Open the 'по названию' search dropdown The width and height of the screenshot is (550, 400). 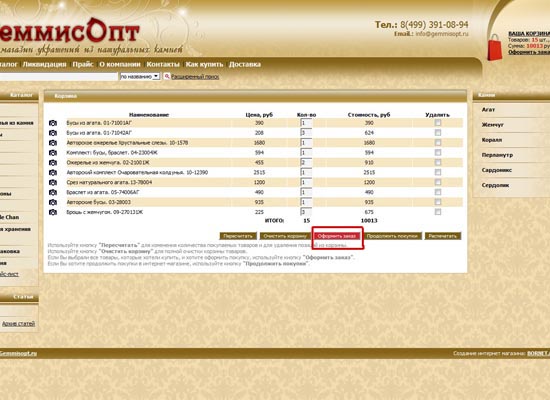pos(140,76)
